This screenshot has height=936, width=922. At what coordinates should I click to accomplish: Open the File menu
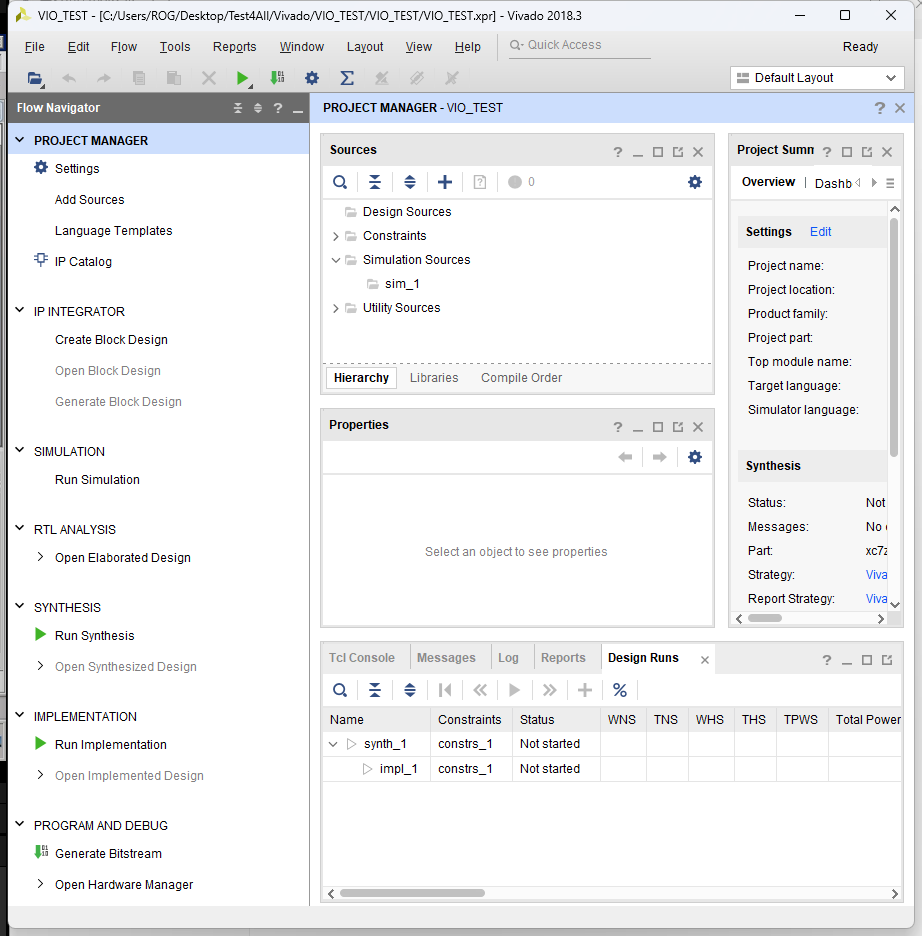[x=35, y=47]
